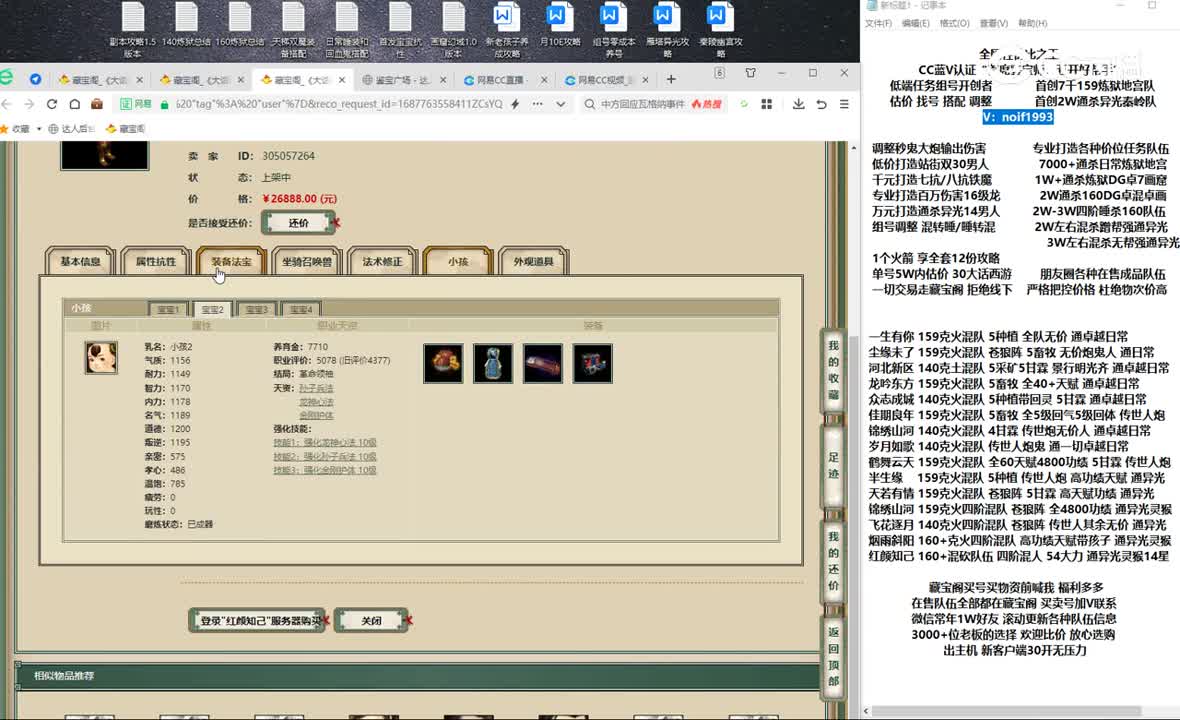Open the 装备法宝 tab
The width and height of the screenshot is (1180, 720).
point(231,262)
